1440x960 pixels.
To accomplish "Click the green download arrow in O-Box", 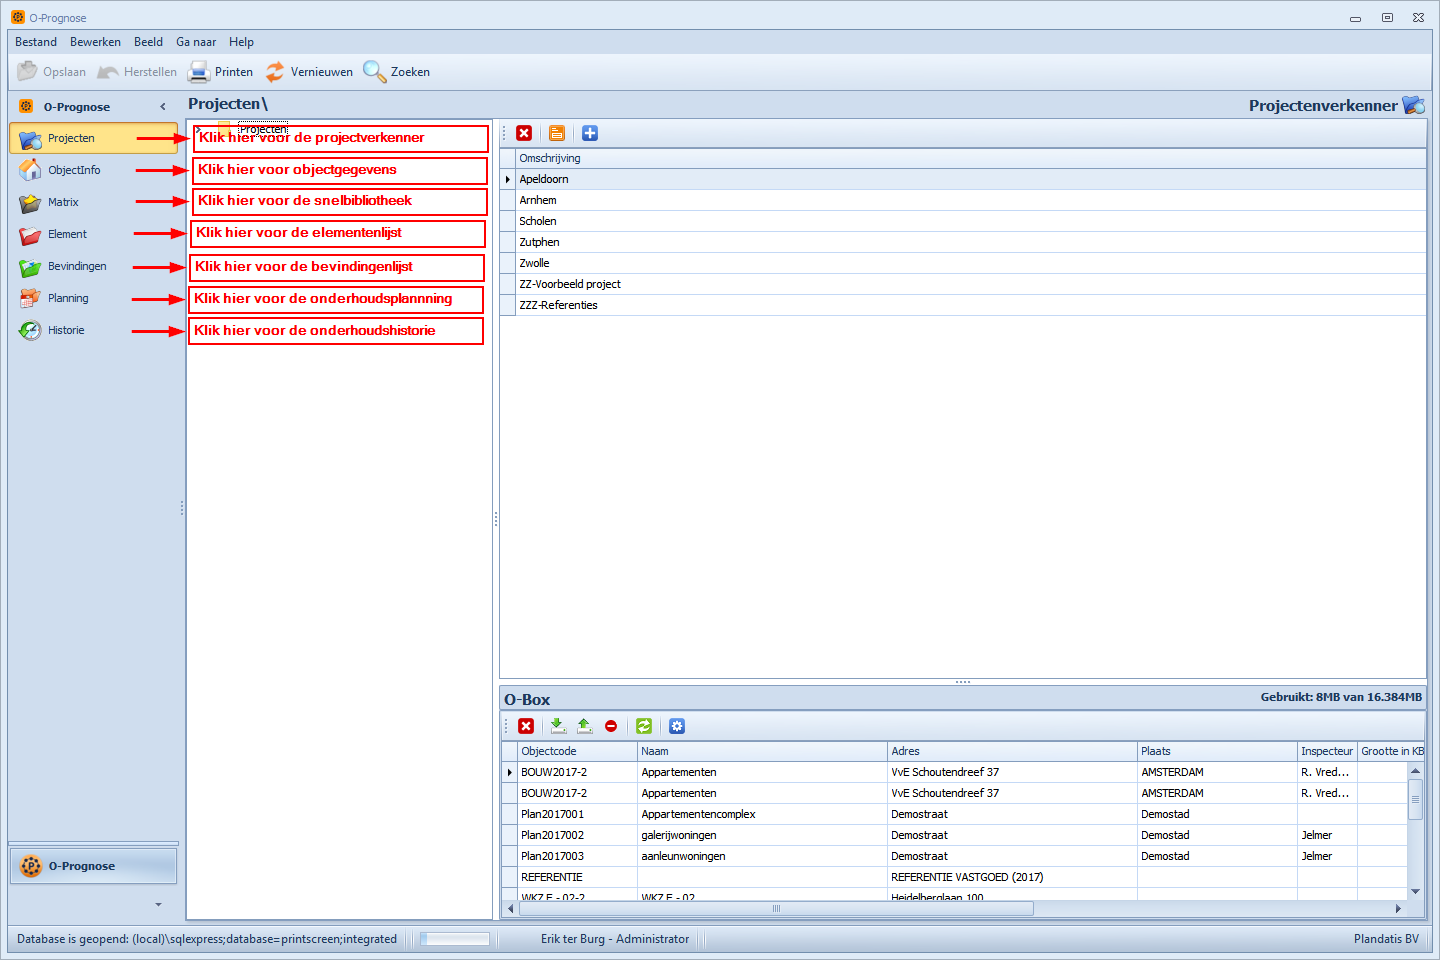I will (x=558, y=726).
